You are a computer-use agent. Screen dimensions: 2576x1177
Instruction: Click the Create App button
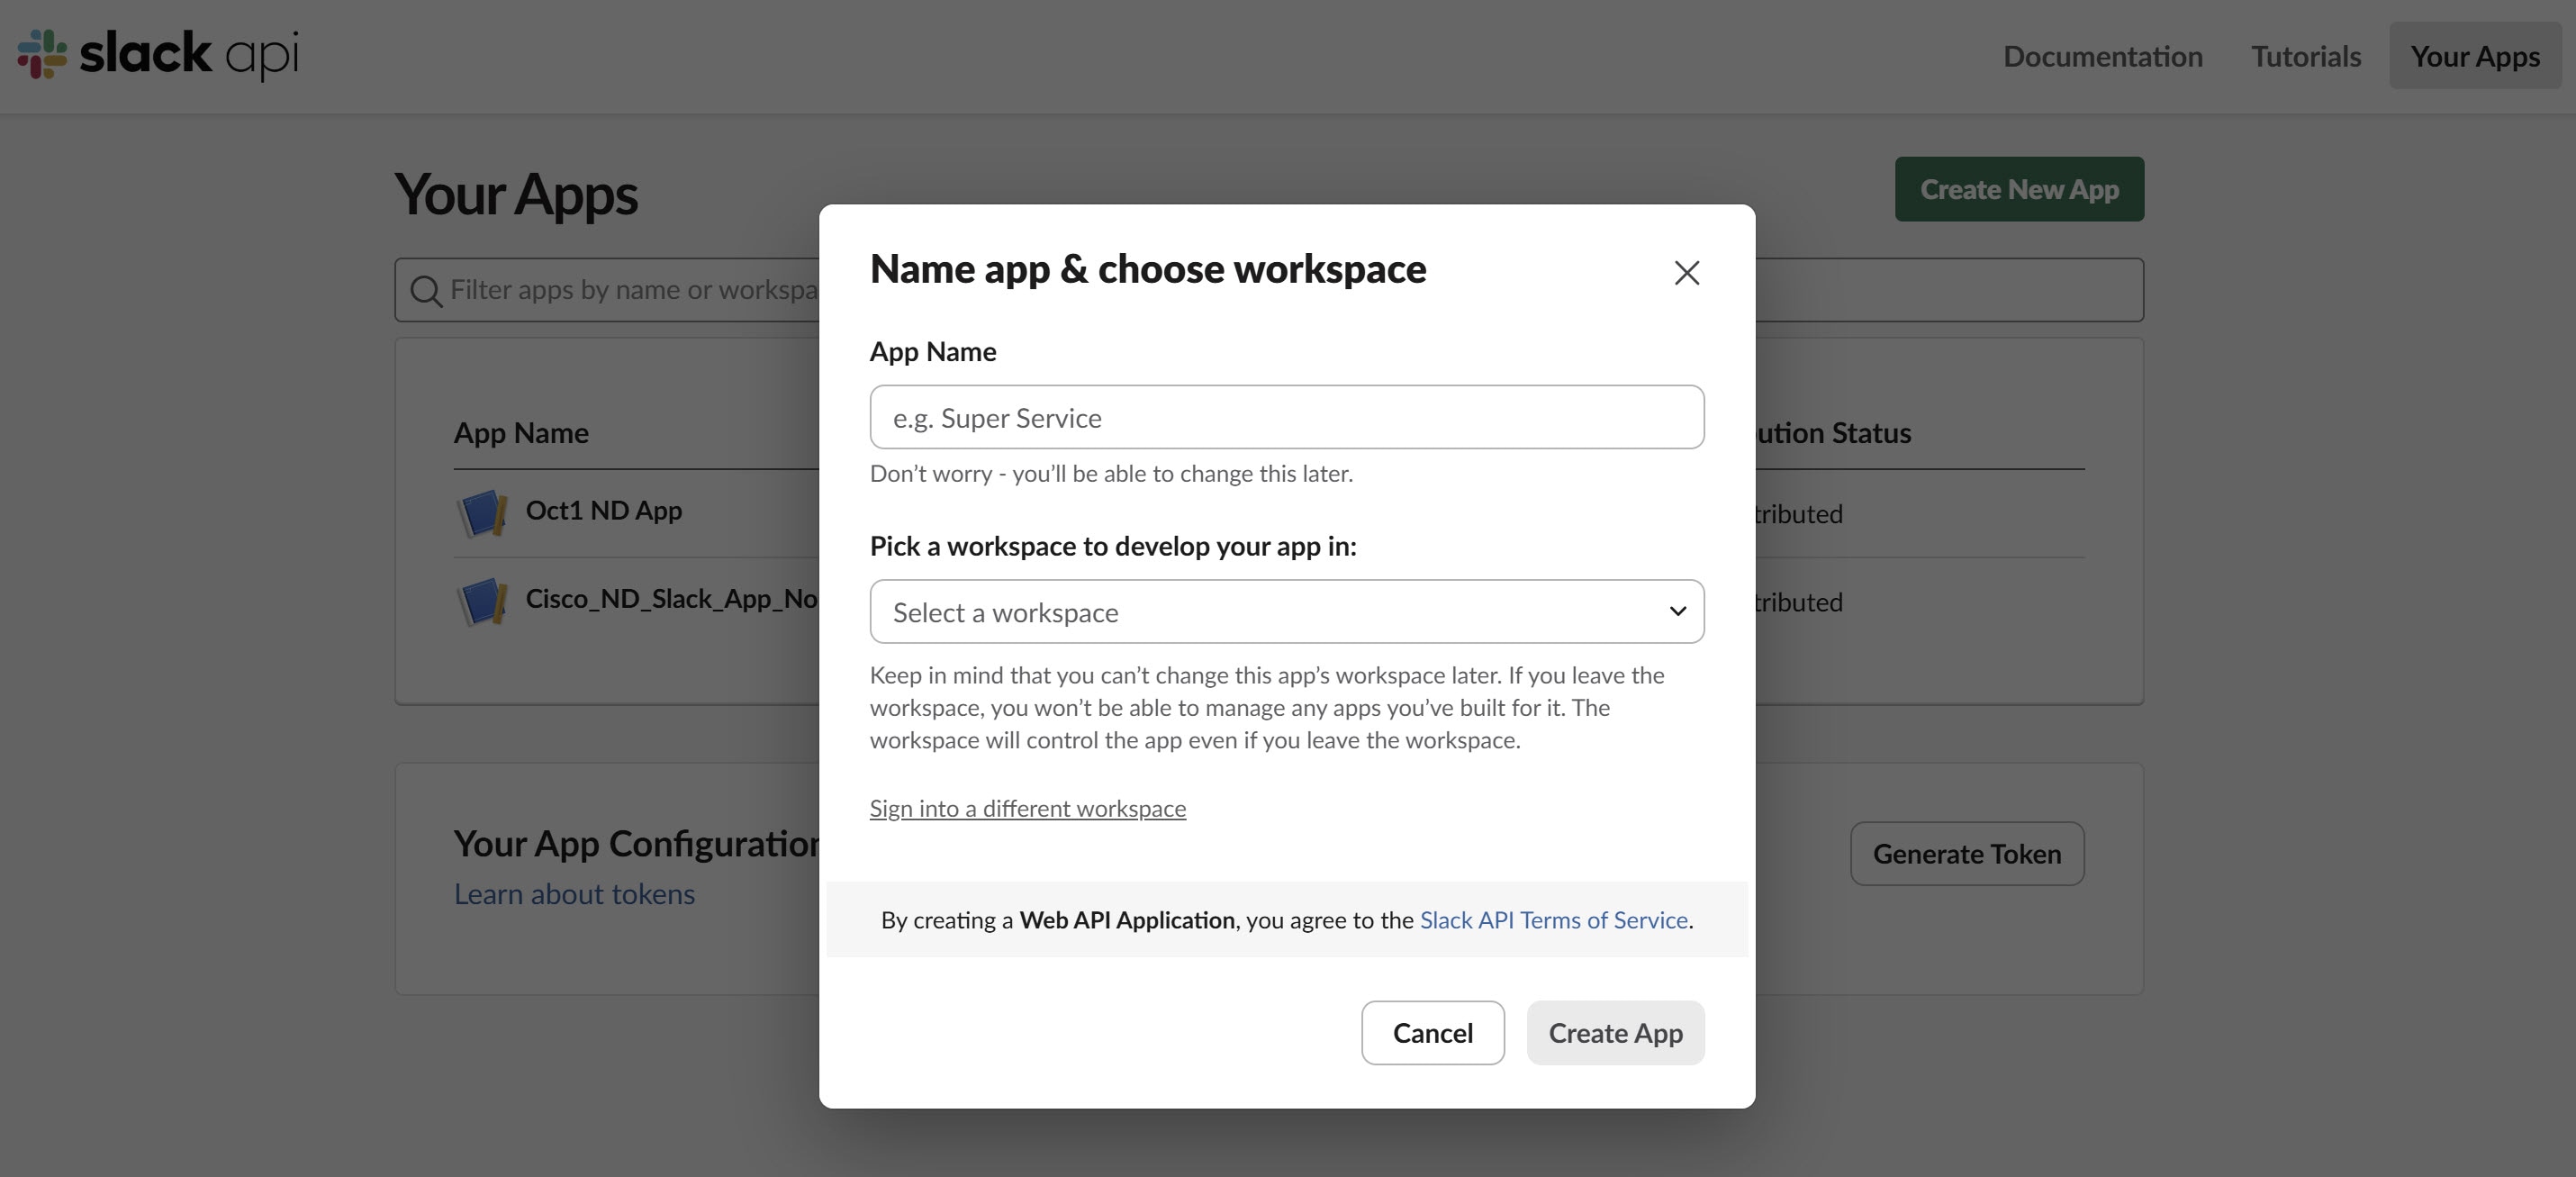click(x=1615, y=1032)
